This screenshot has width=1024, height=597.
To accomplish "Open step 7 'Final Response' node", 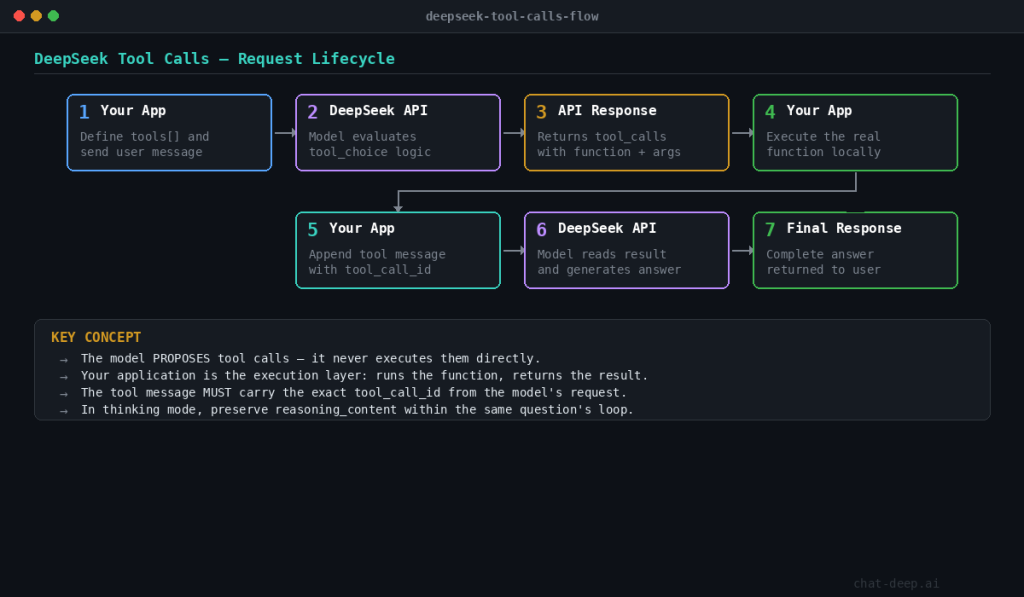I will [x=855, y=250].
